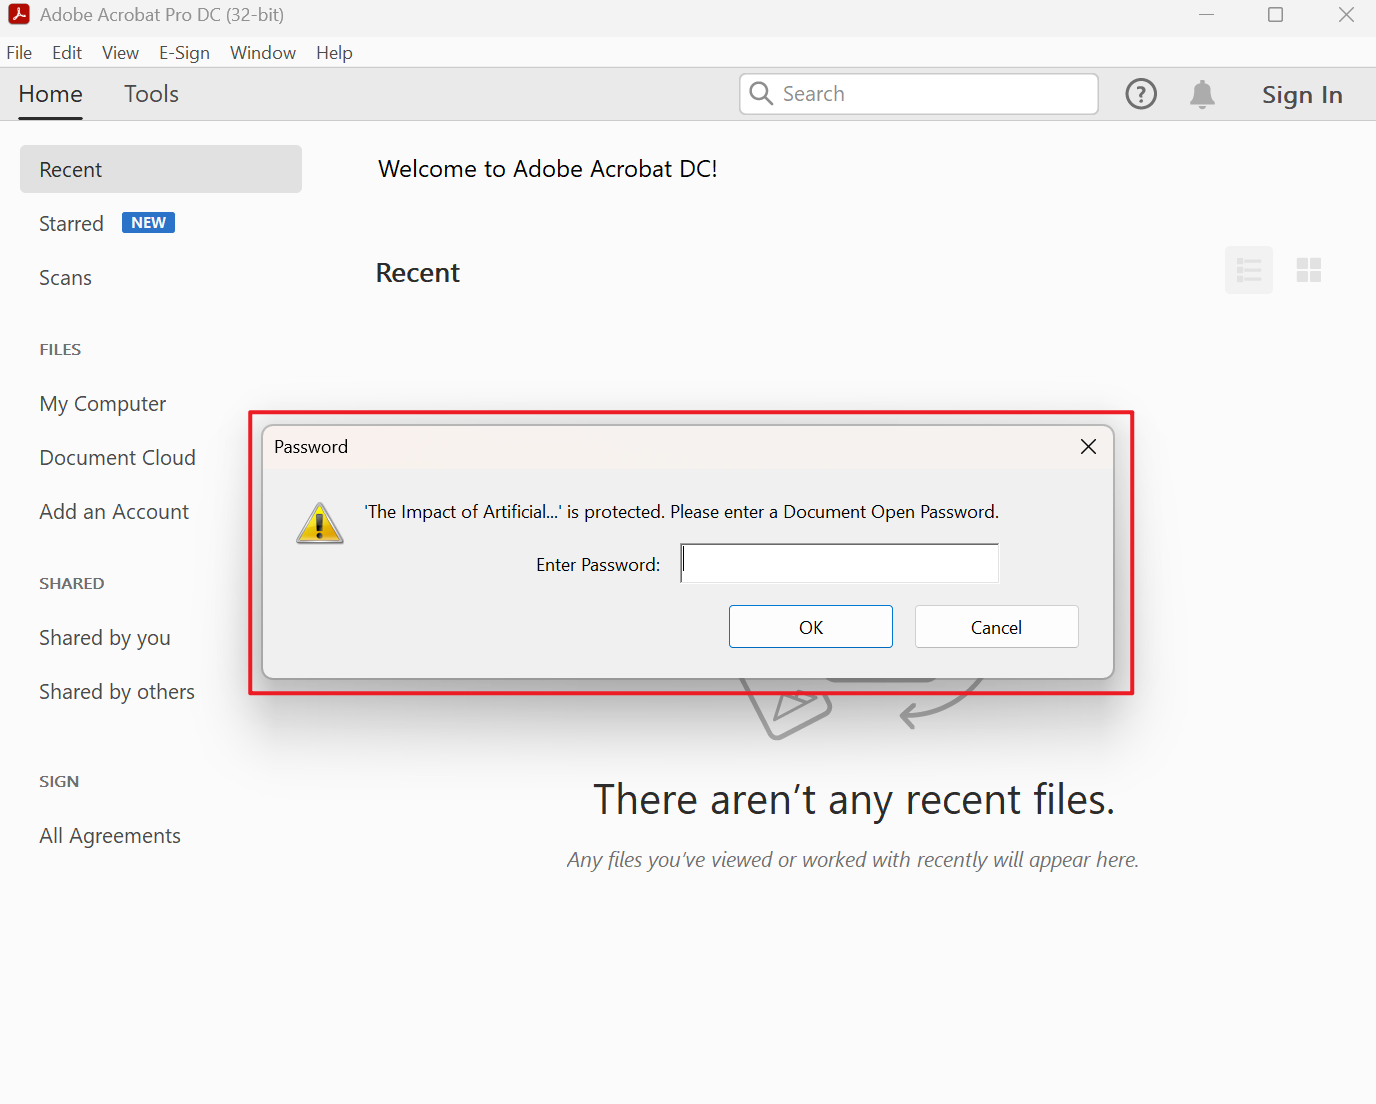Cancel the Password dialog

pyautogui.click(x=997, y=627)
